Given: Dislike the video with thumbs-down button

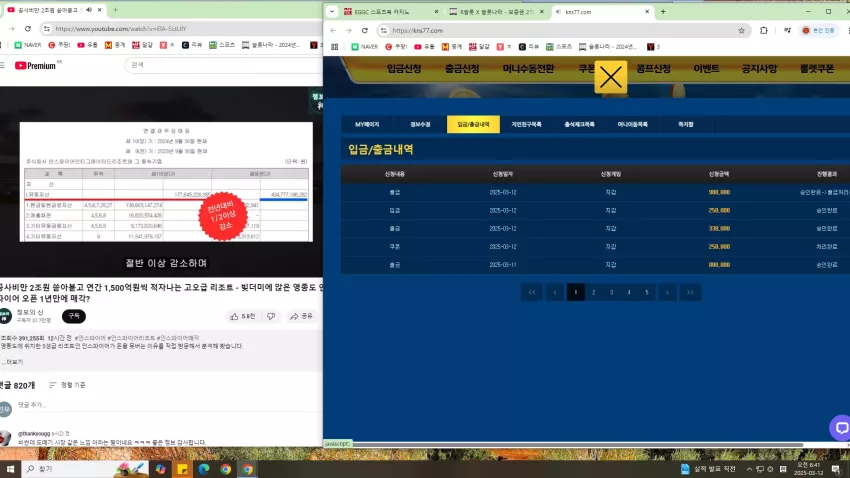Looking at the screenshot, I should tap(271, 316).
